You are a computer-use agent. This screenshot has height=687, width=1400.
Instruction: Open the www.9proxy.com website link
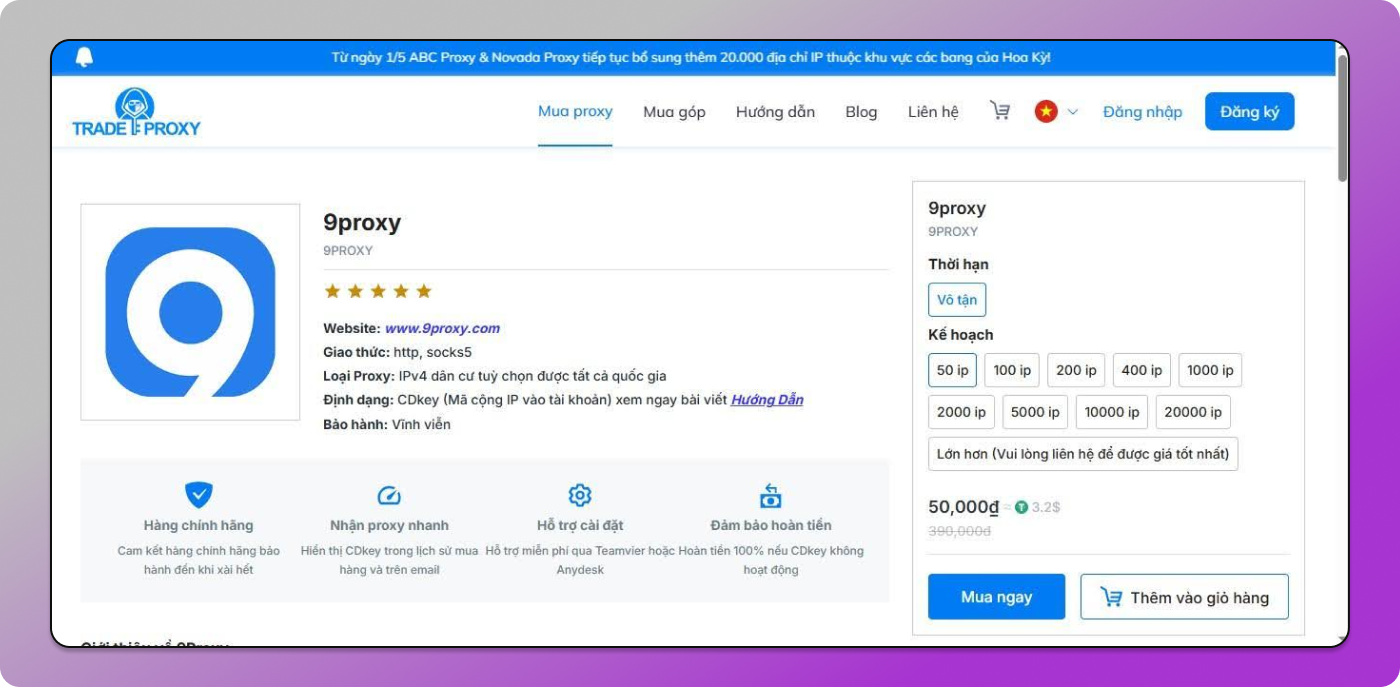[x=442, y=328]
